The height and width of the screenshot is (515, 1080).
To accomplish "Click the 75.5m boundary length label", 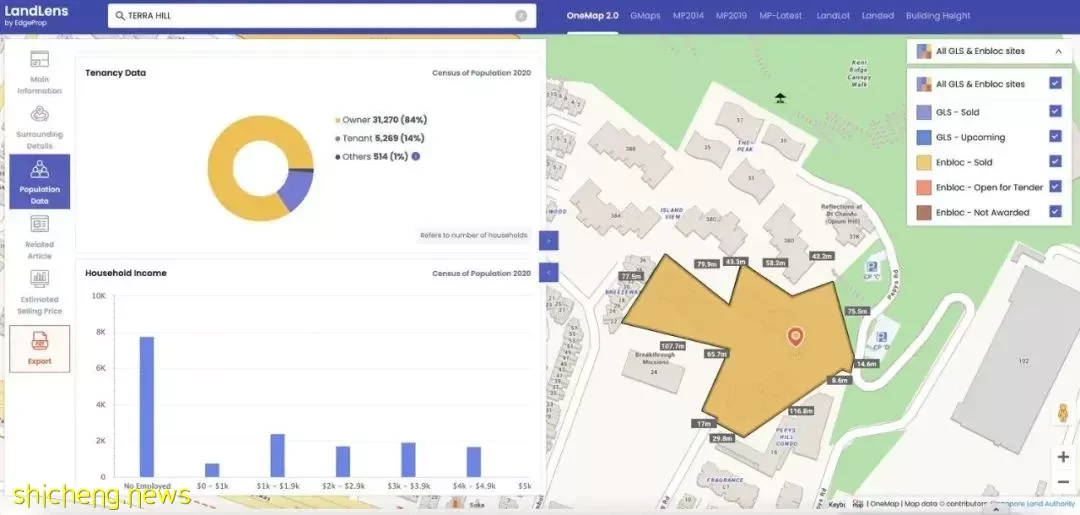I will point(858,311).
